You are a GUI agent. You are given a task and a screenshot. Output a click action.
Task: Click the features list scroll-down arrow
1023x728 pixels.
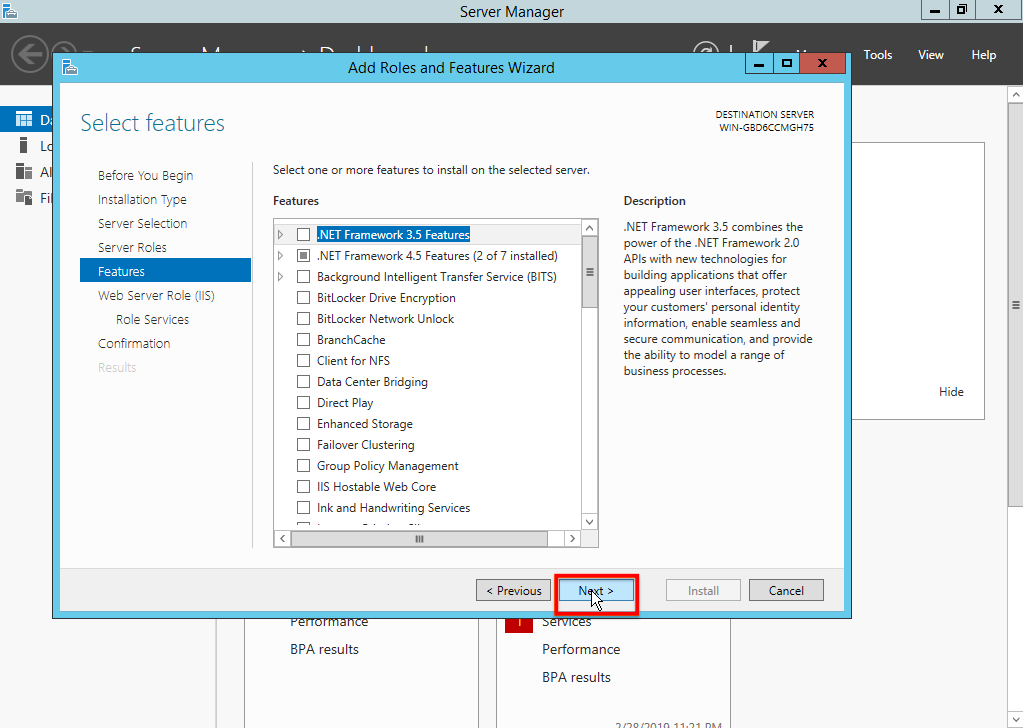click(x=589, y=522)
